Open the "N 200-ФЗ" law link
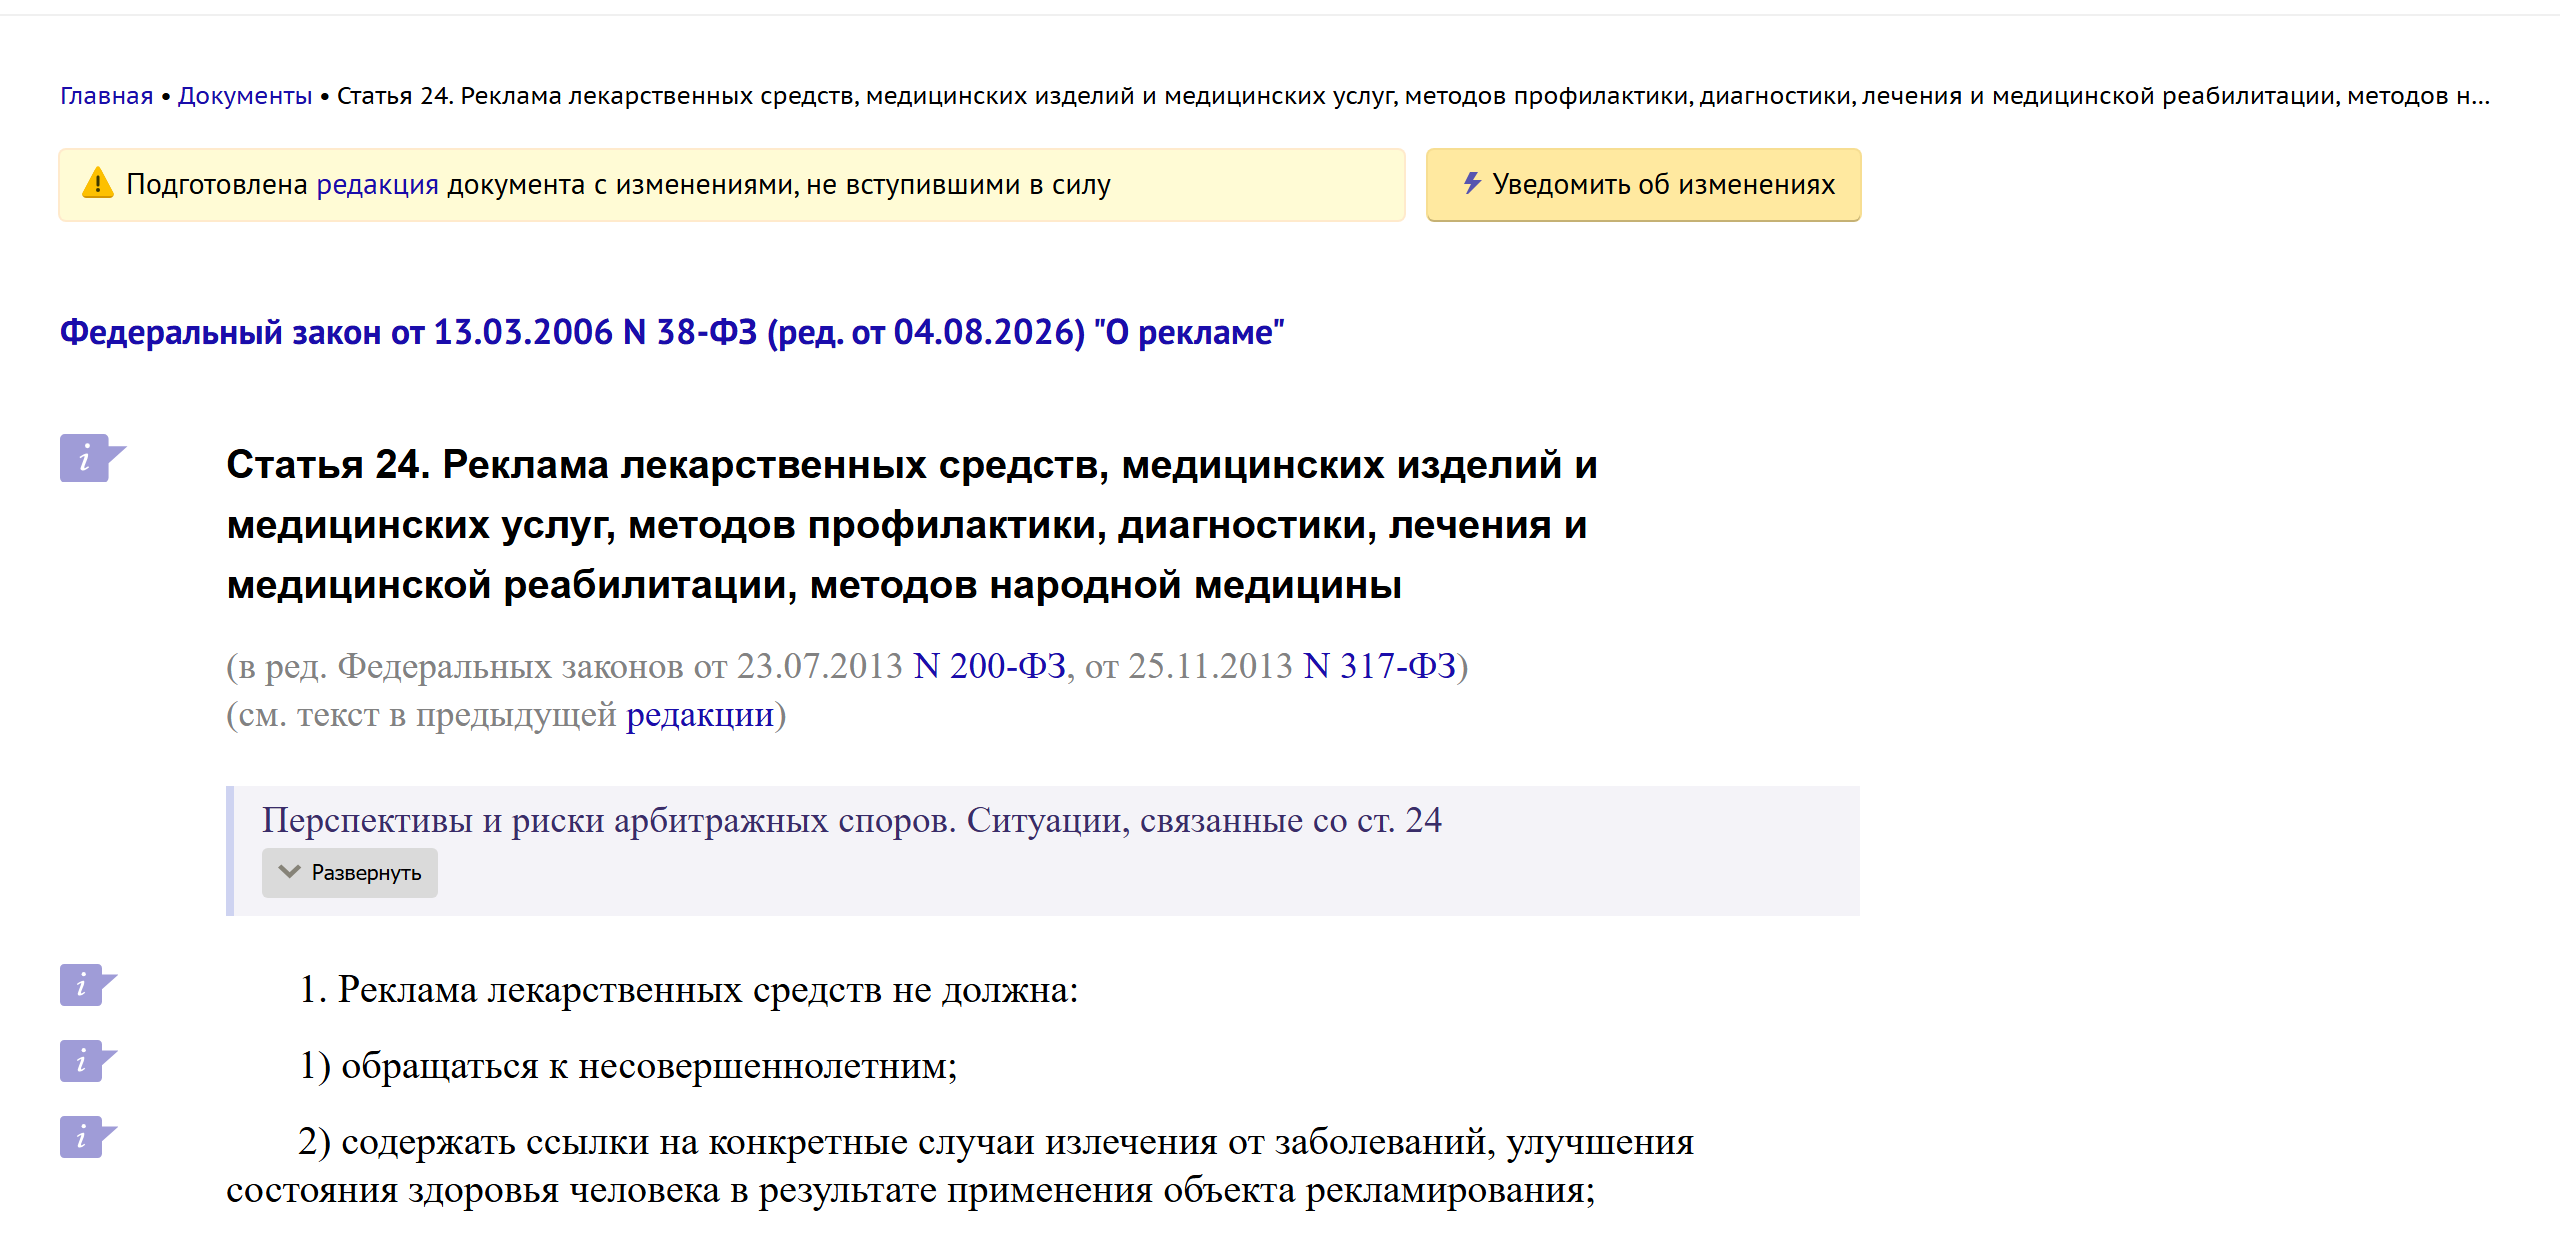The width and height of the screenshot is (2560, 1240). [989, 666]
